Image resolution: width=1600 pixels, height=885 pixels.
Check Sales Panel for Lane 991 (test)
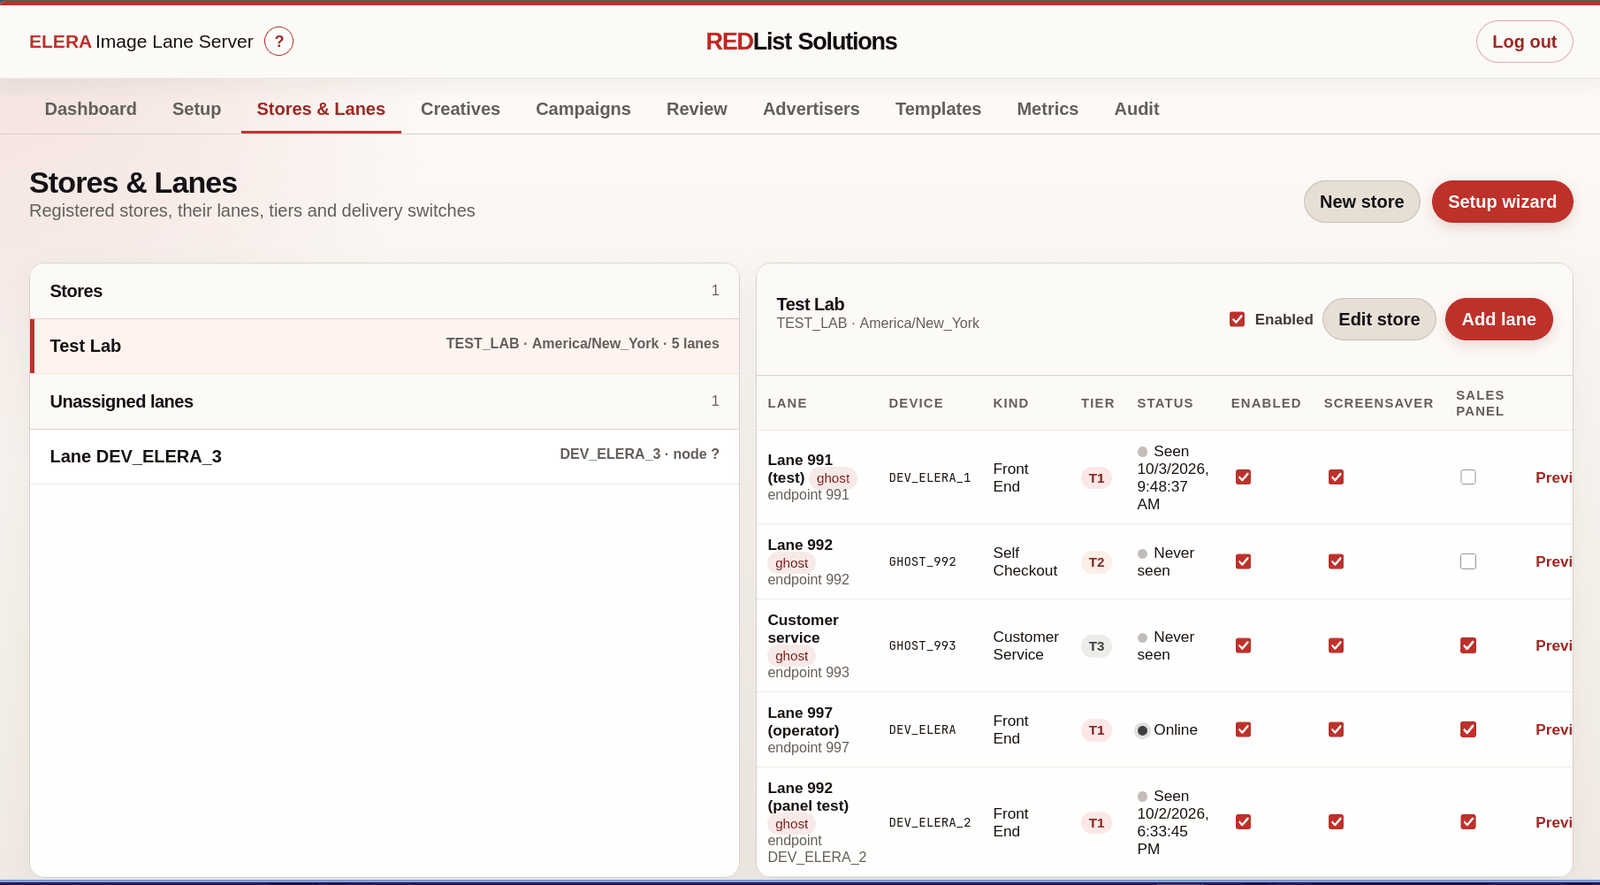pos(1468,477)
